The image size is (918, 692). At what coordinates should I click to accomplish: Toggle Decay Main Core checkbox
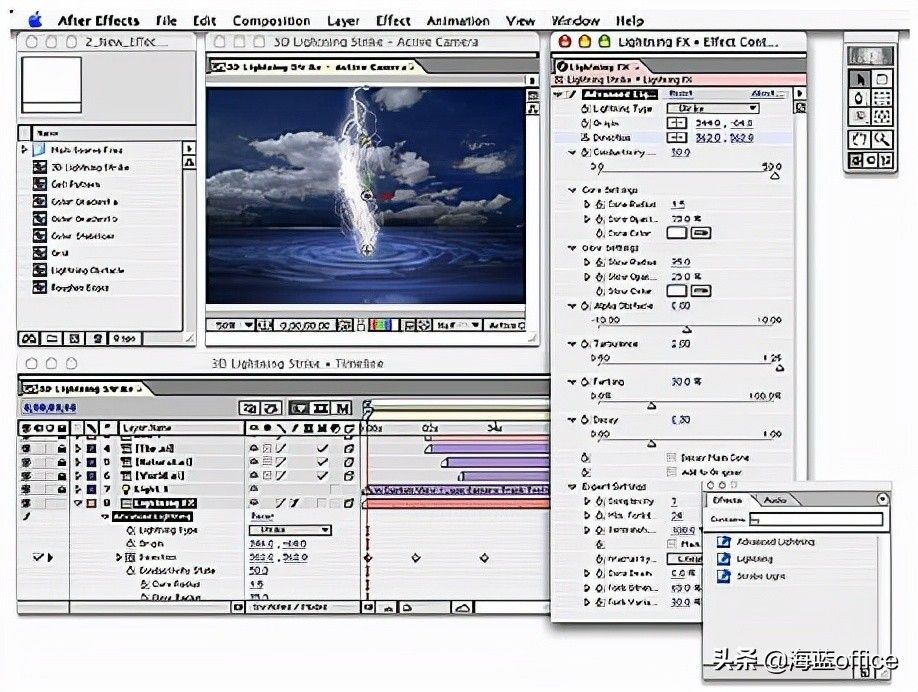pyautogui.click(x=672, y=458)
